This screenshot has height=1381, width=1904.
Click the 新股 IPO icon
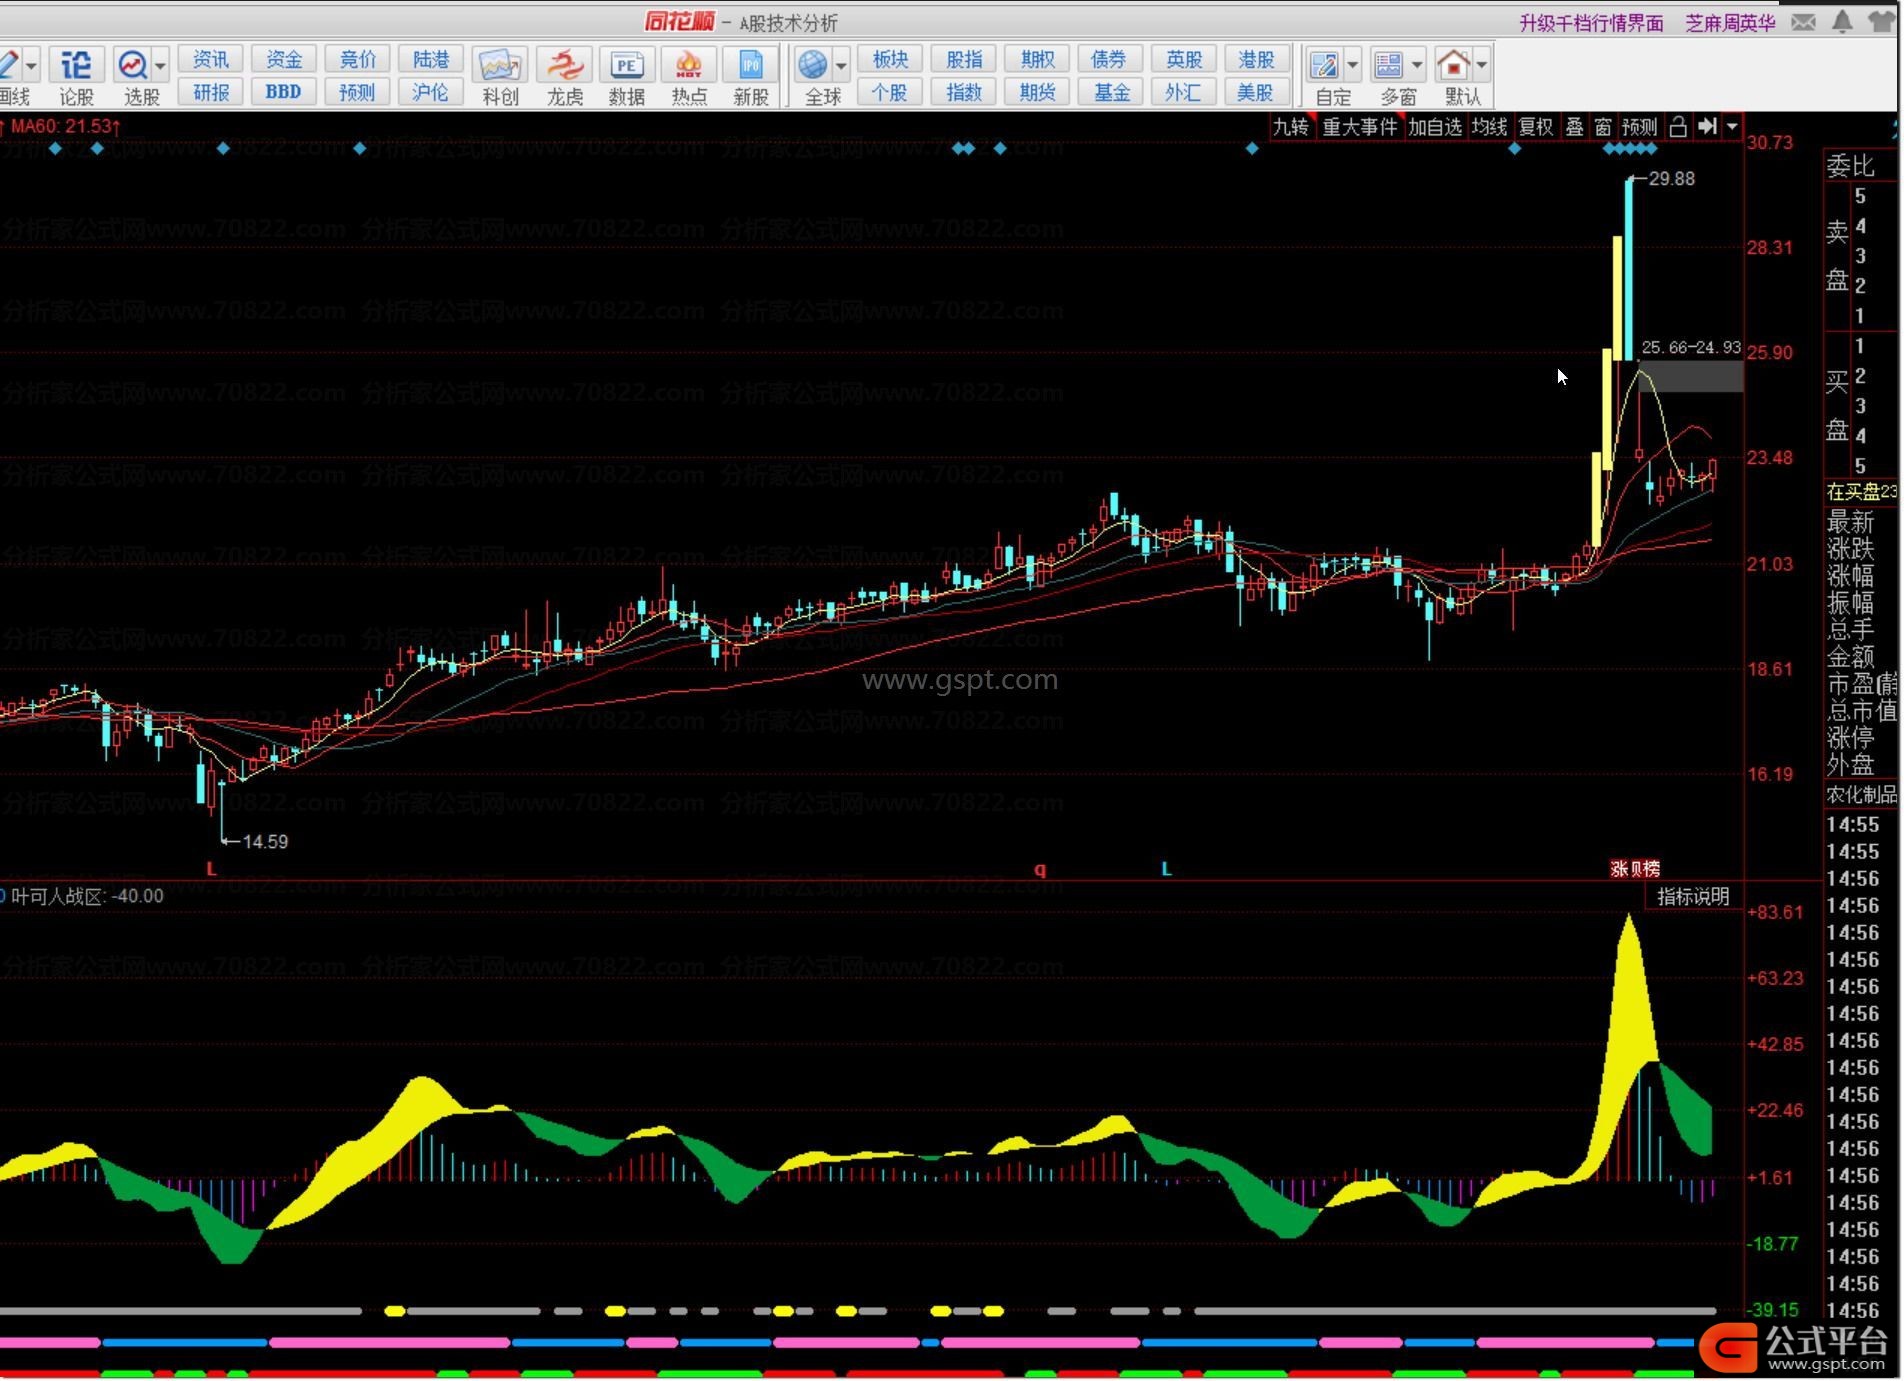pyautogui.click(x=750, y=66)
